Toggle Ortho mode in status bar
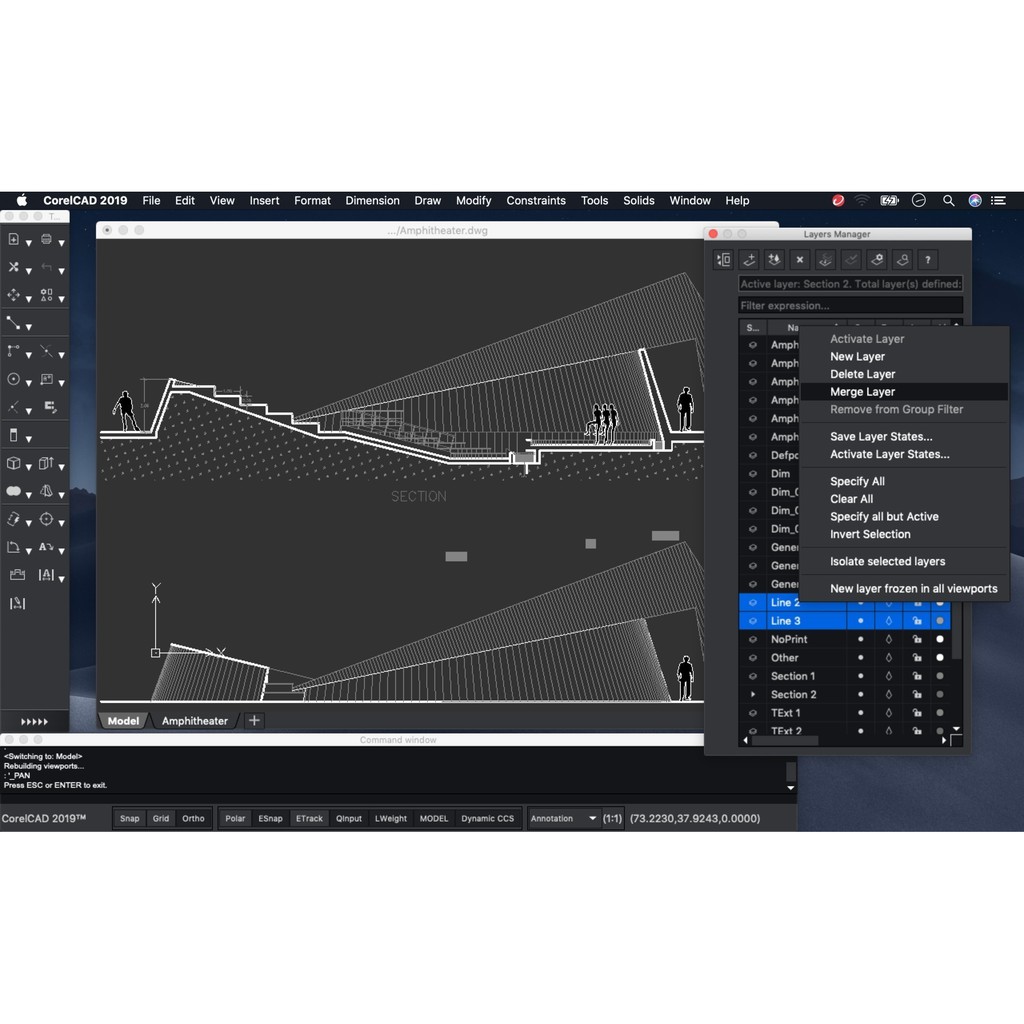The height and width of the screenshot is (1024, 1024). (x=193, y=818)
